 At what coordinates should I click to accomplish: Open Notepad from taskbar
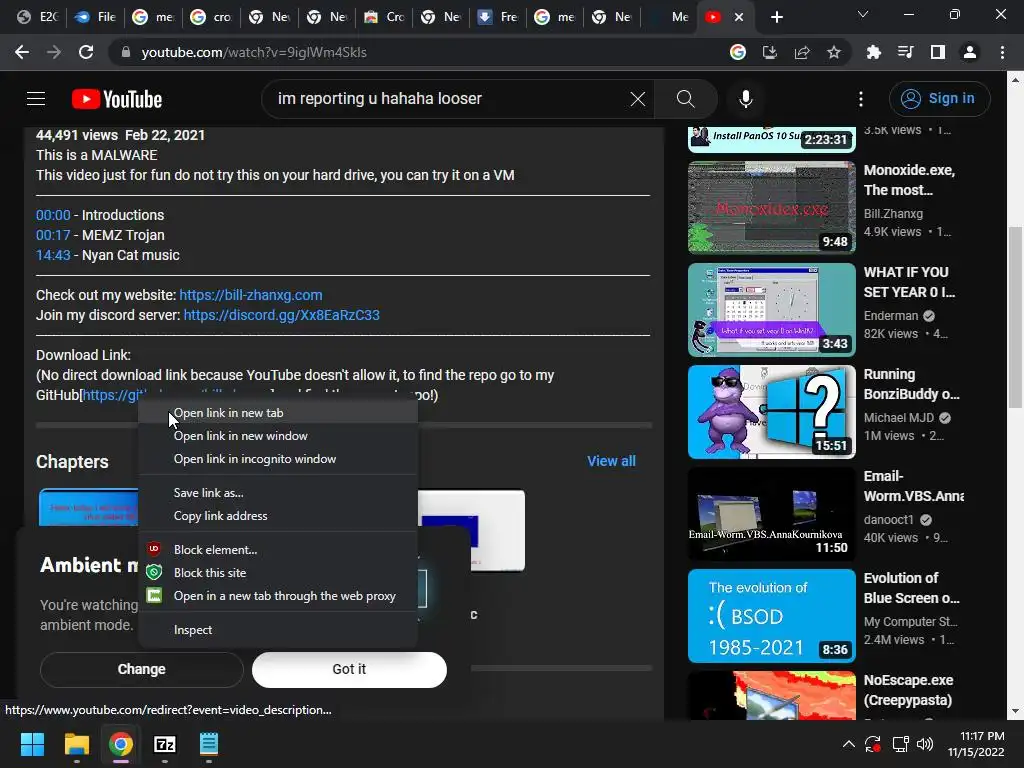(208, 744)
